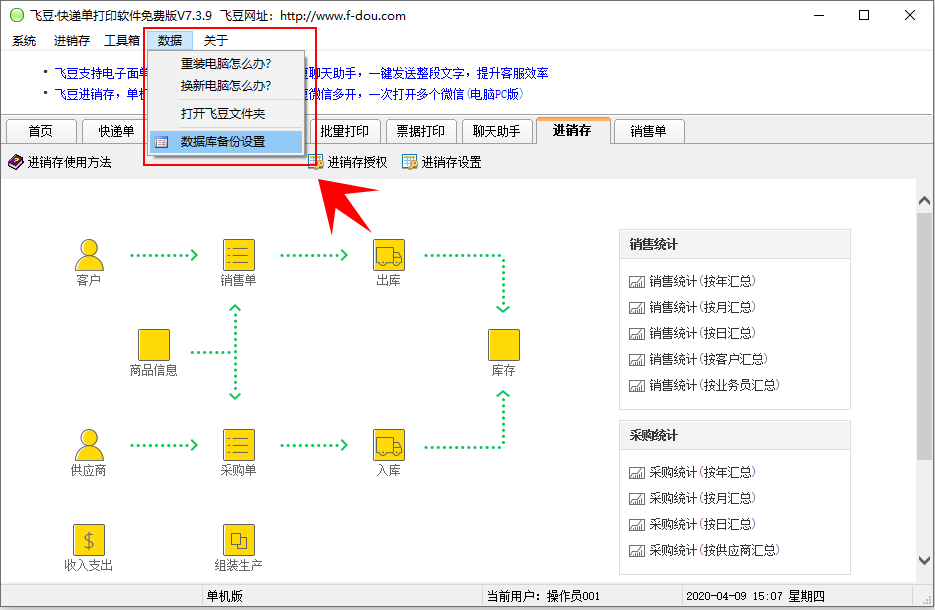The height and width of the screenshot is (610, 935).
Task: Choose 打开飞豆文件夹 from menu
Action: point(226,113)
